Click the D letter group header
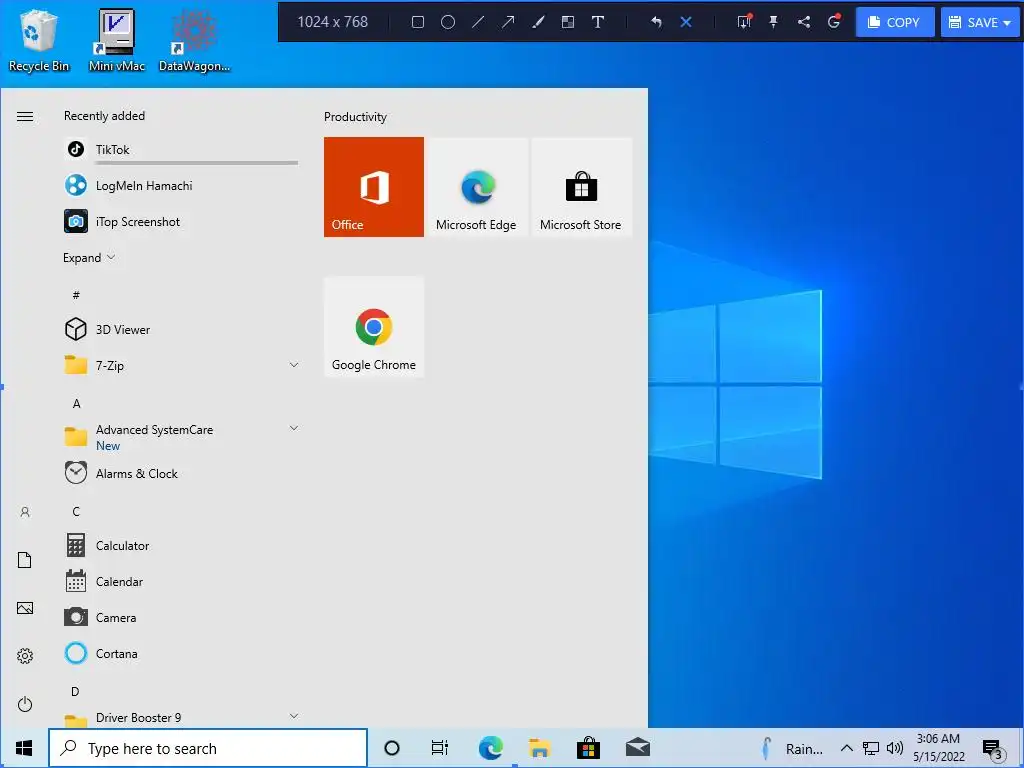 coord(75,691)
